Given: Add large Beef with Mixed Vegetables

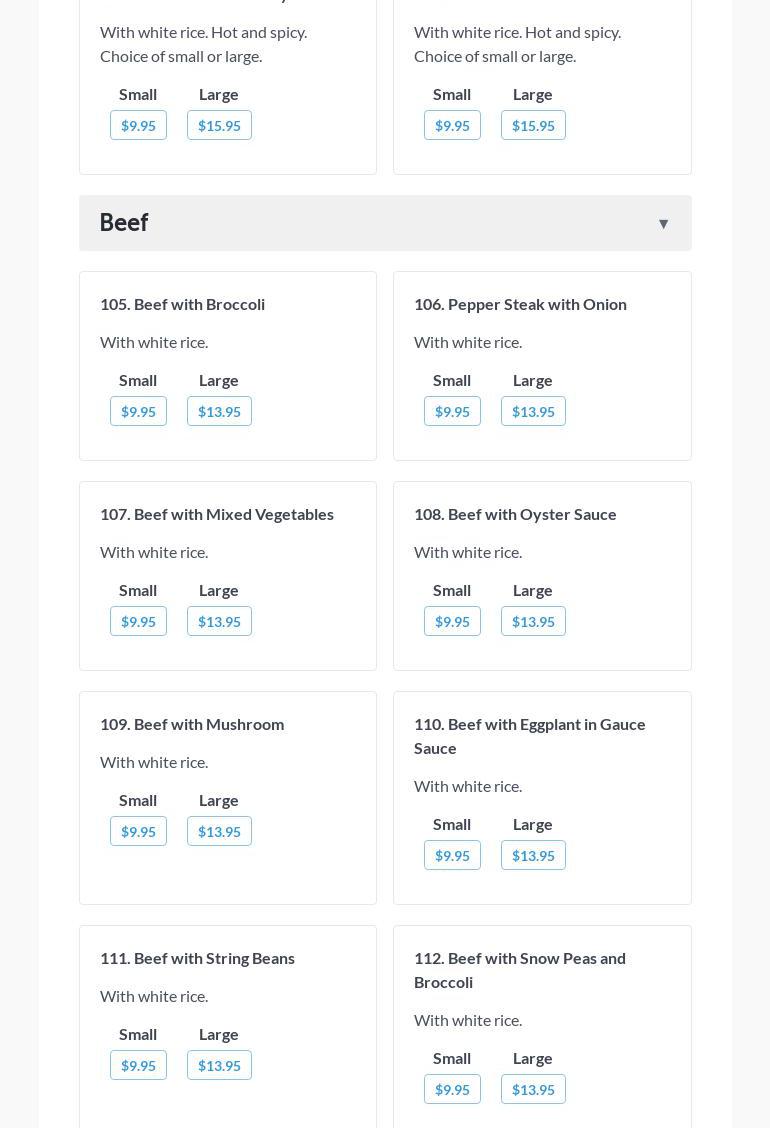Looking at the screenshot, I should pos(219,621).
